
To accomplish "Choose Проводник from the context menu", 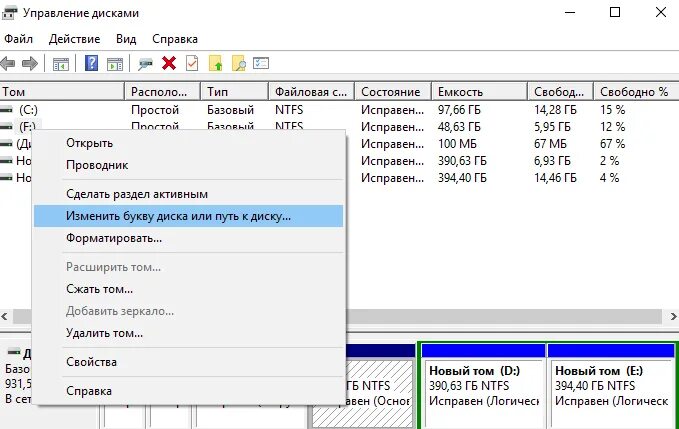I will click(188, 165).
